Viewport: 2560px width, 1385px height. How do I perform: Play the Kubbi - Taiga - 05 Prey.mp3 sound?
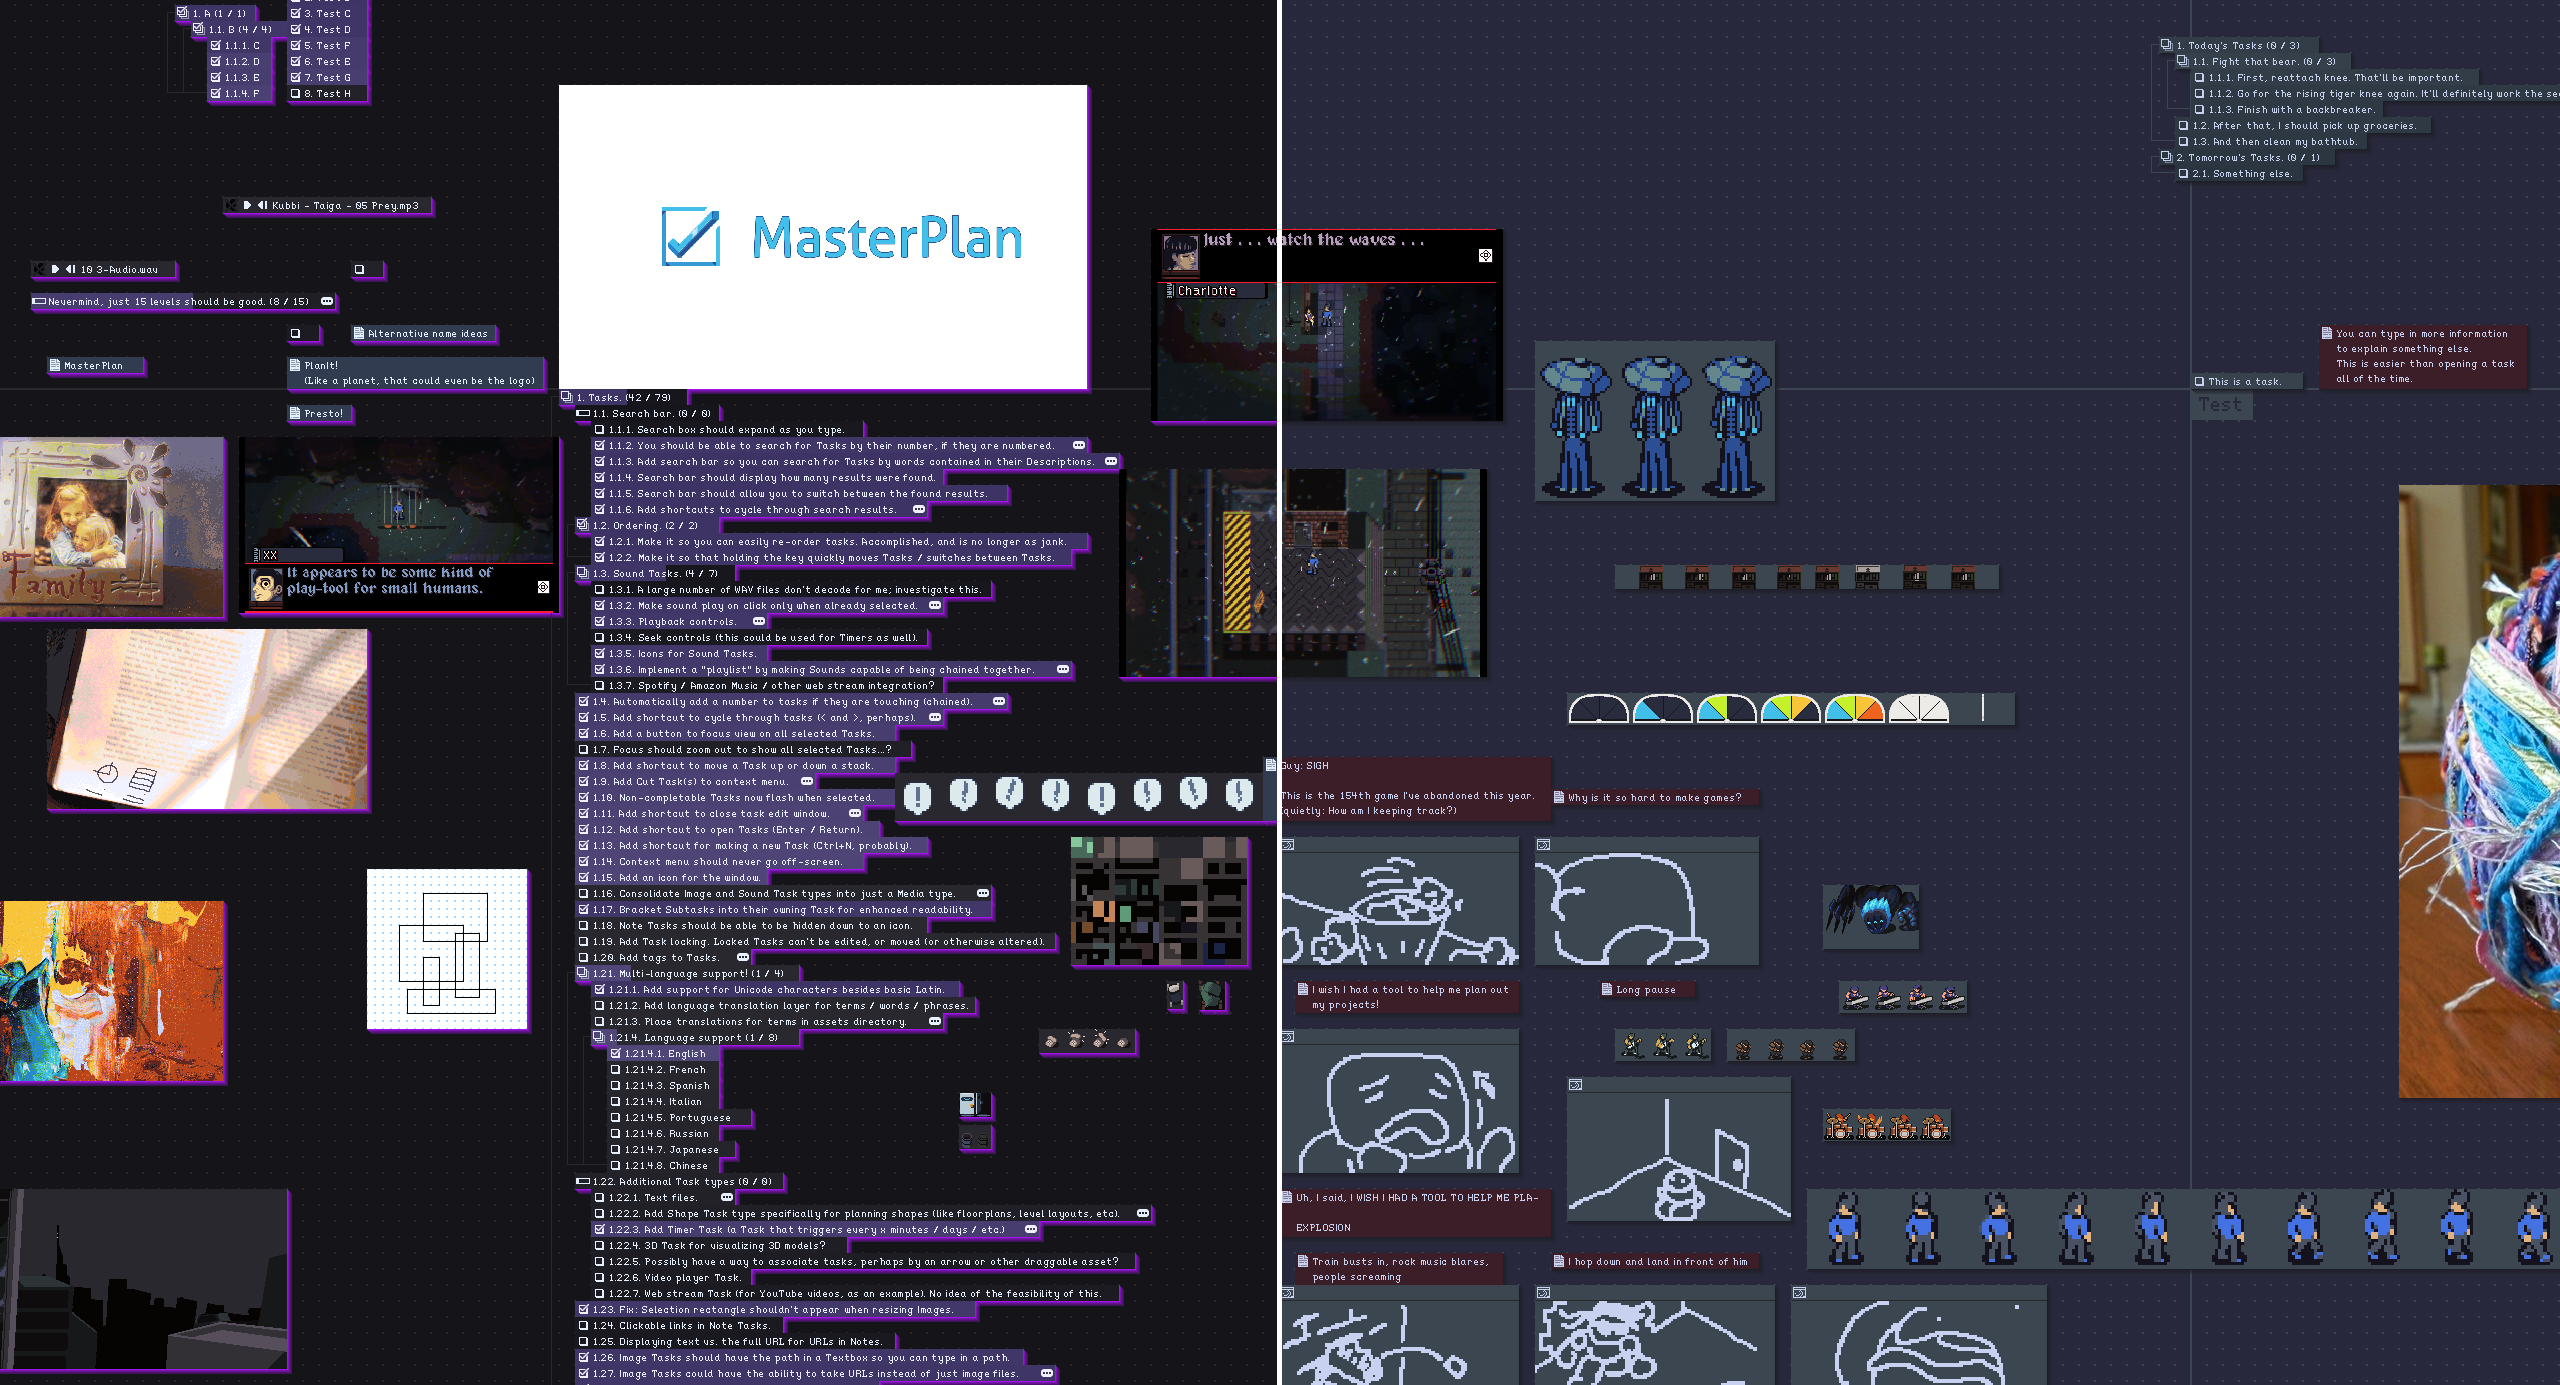(x=247, y=205)
